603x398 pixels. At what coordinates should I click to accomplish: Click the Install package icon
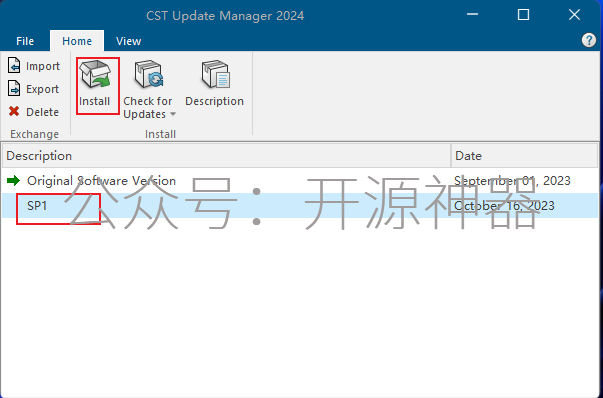[x=95, y=74]
